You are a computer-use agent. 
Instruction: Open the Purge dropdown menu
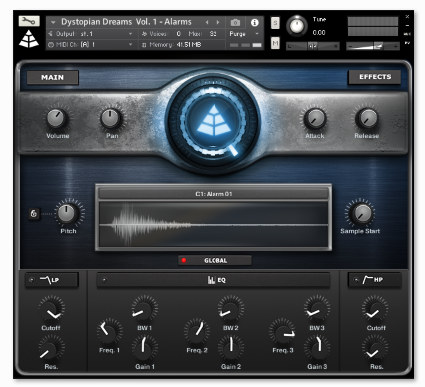pyautogui.click(x=257, y=34)
